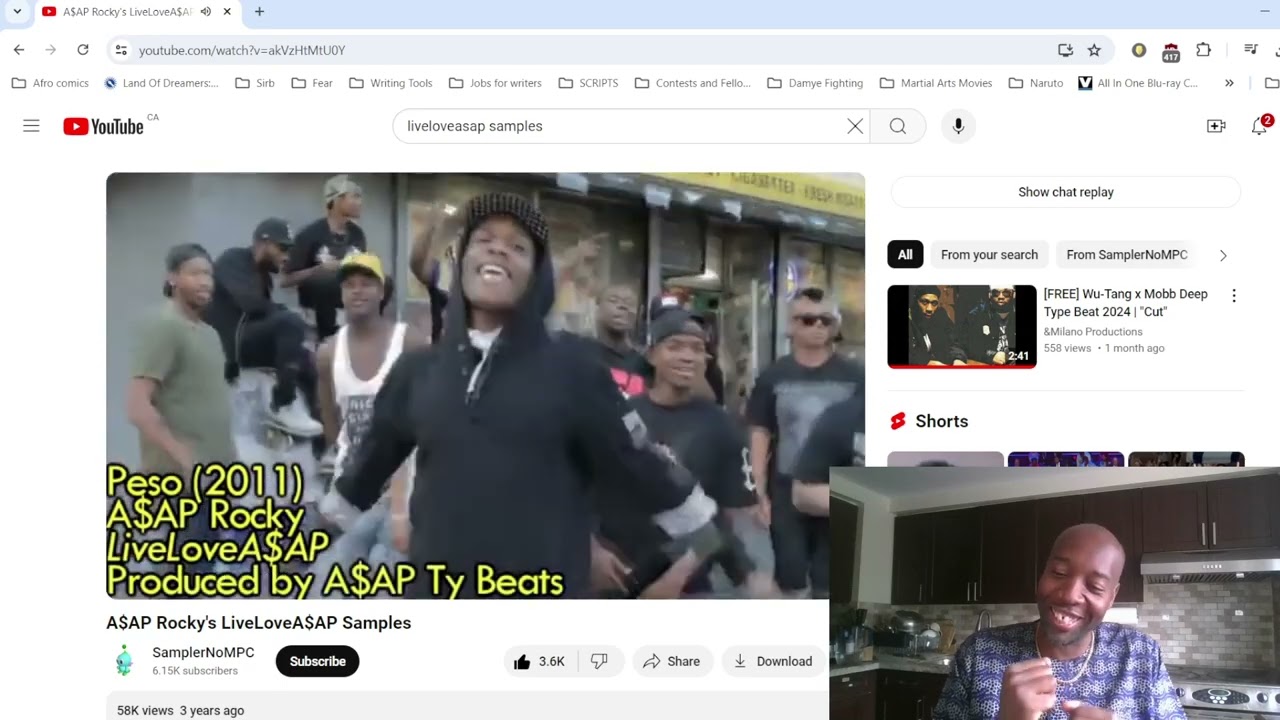Open a new browser tab
Screen dimensions: 1280x720
click(259, 12)
